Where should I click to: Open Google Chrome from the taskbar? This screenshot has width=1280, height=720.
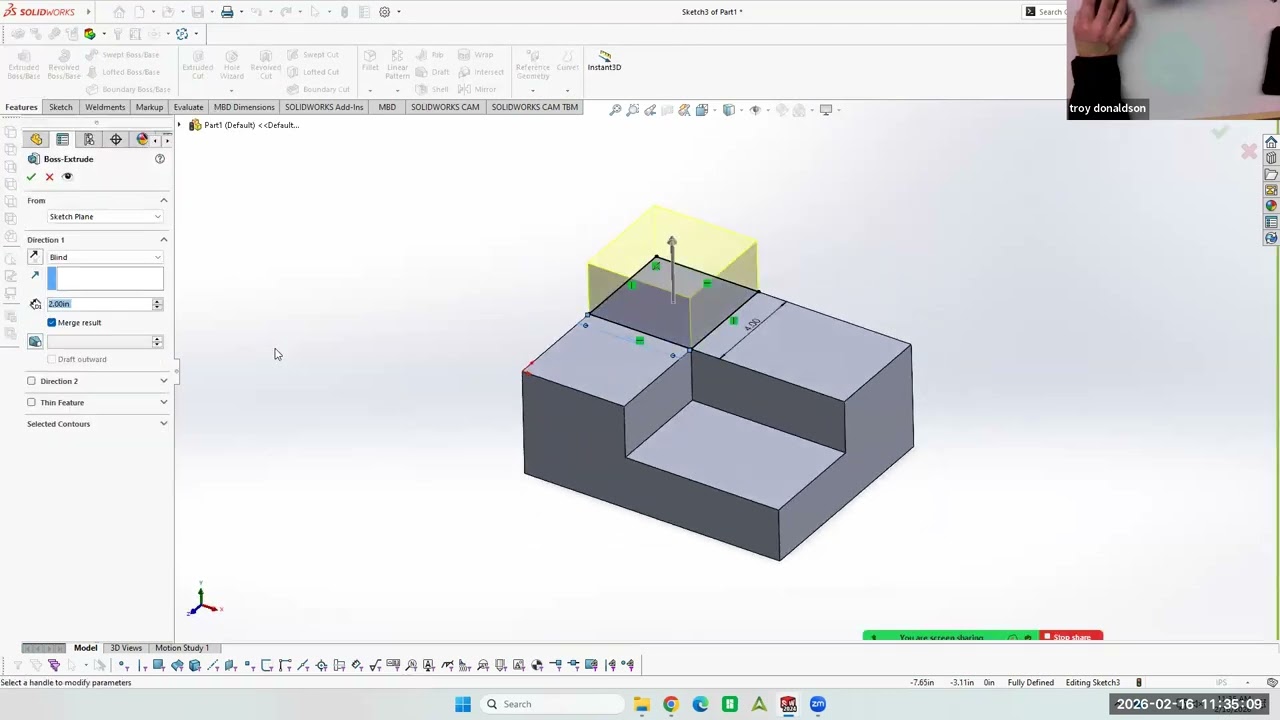(x=671, y=704)
